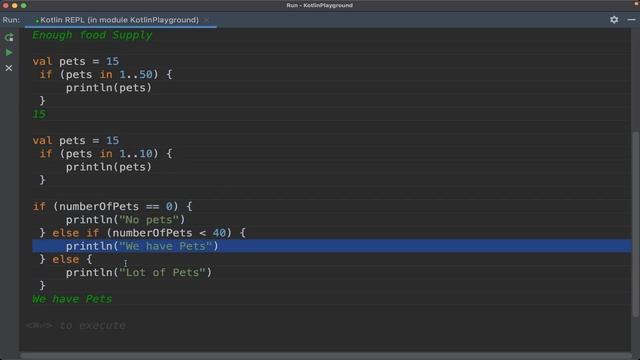The height and width of the screenshot is (360, 640).
Task: Click the horizontal scrollbar at bottom
Action: pos(325,356)
